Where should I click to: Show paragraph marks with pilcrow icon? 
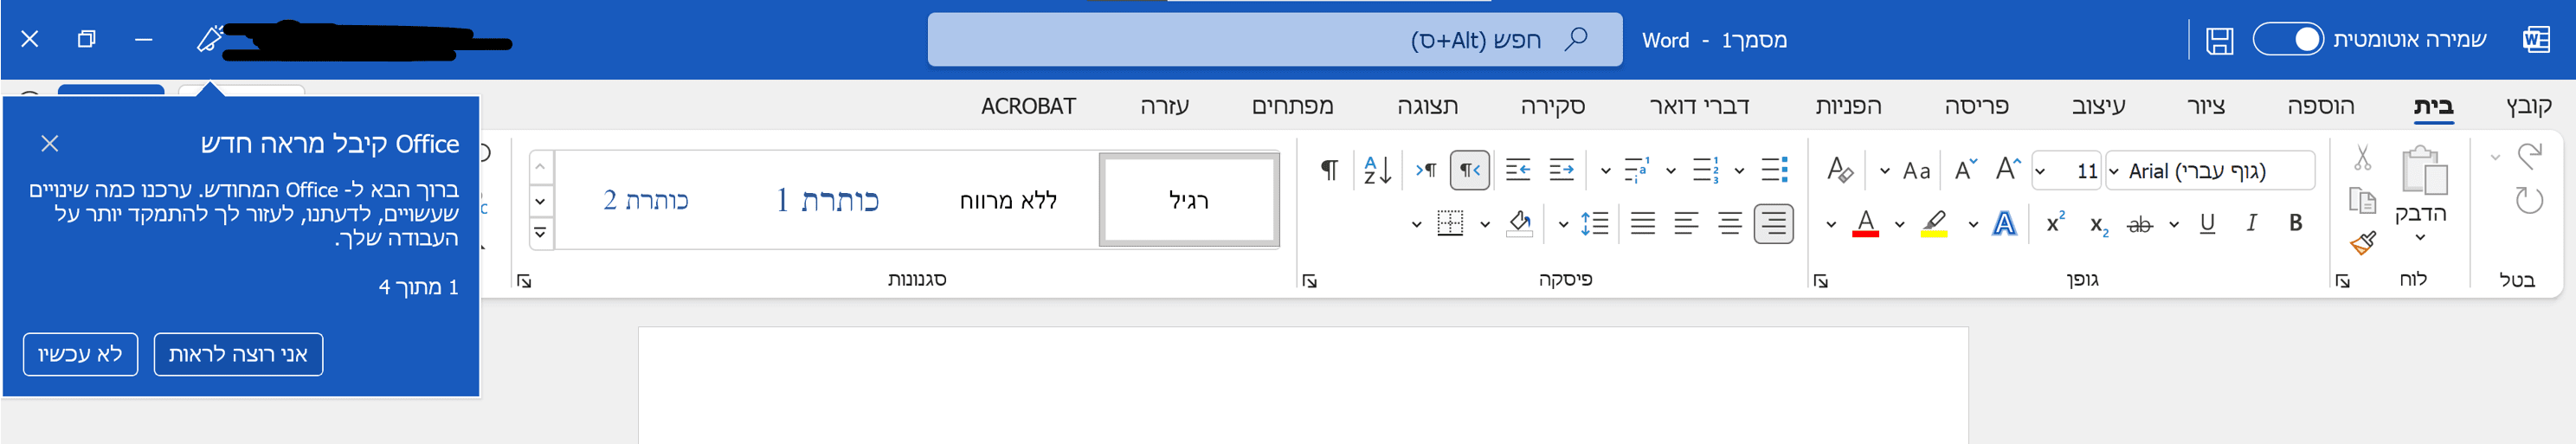1329,171
